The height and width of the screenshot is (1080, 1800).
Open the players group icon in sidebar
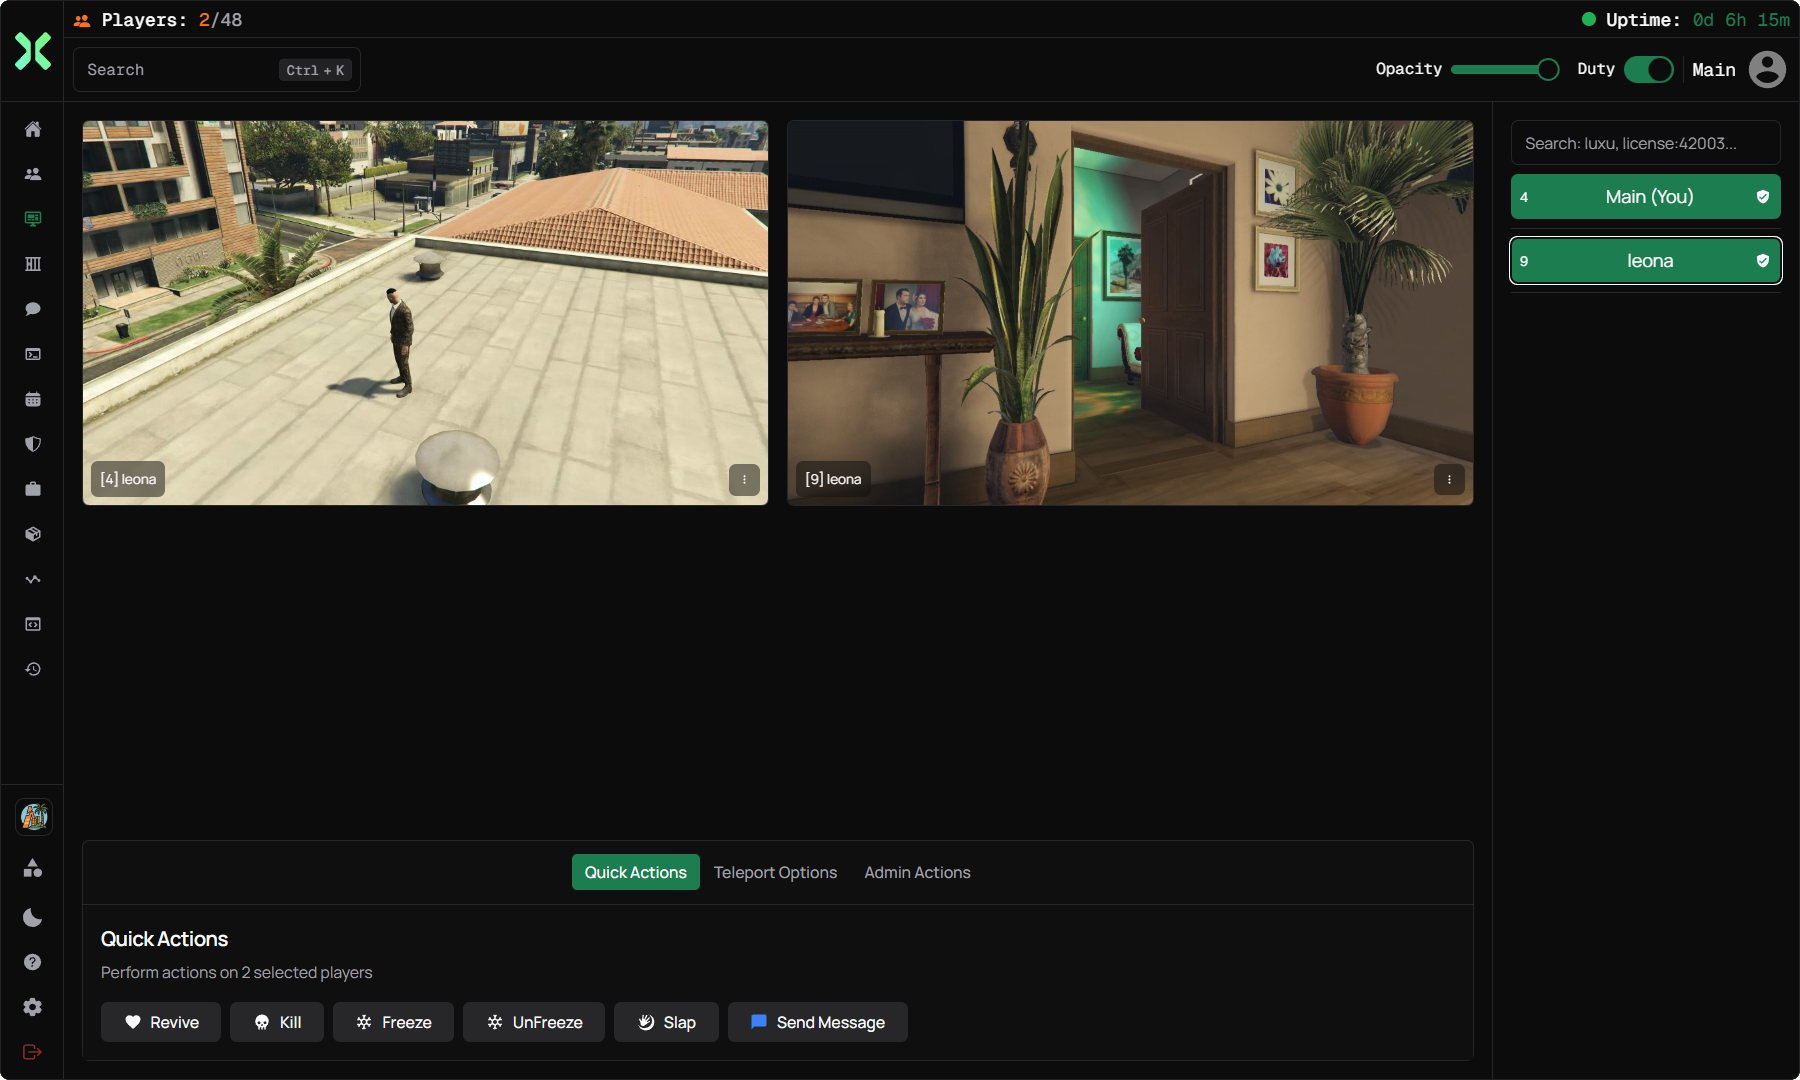coord(33,174)
